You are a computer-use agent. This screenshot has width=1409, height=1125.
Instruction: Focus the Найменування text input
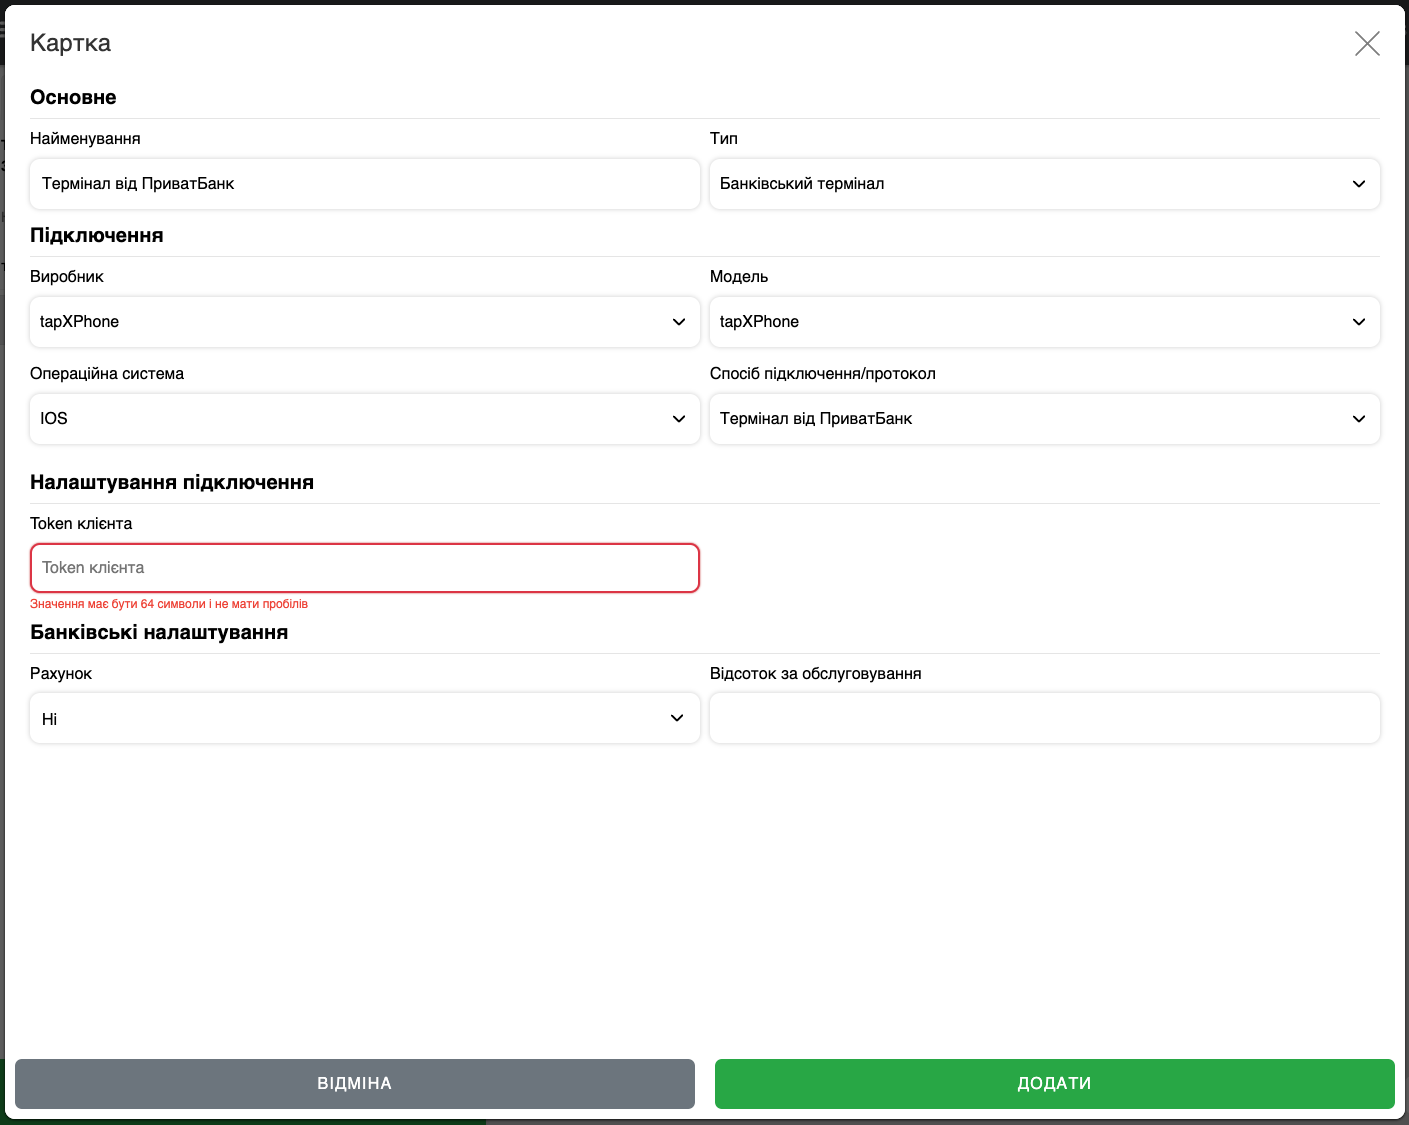(x=364, y=184)
